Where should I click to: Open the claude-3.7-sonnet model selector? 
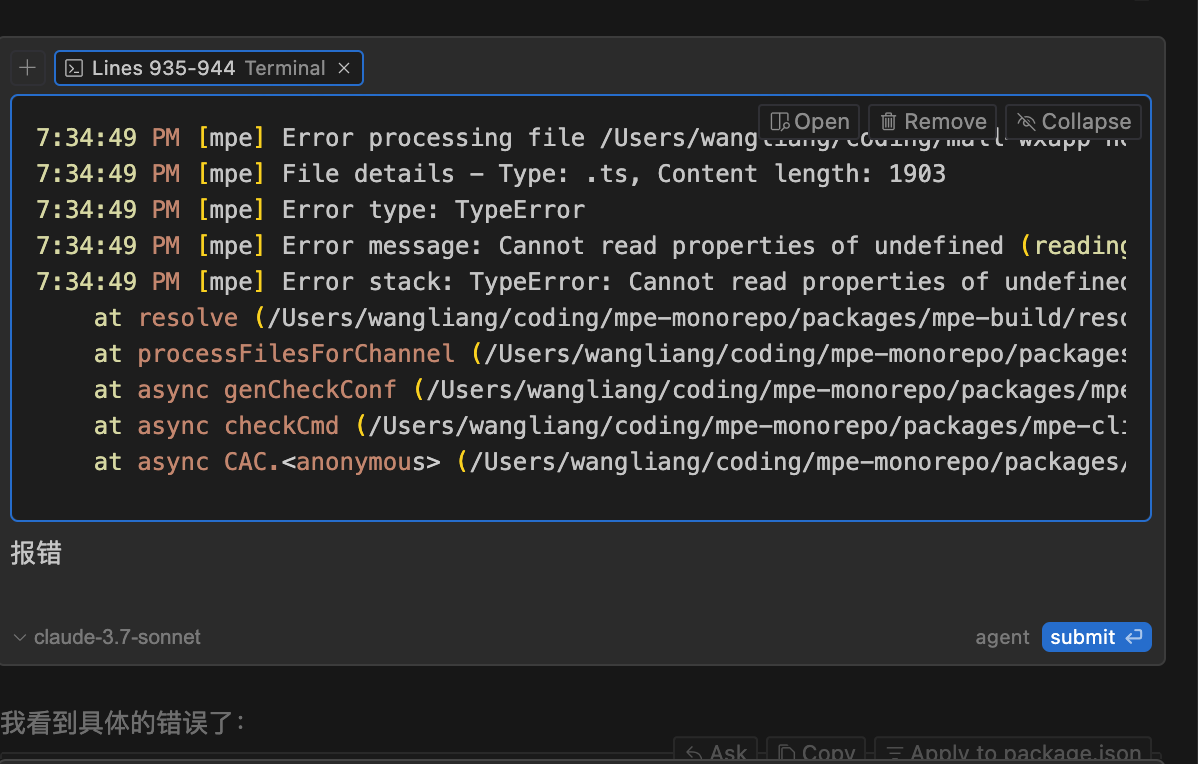click(x=117, y=637)
